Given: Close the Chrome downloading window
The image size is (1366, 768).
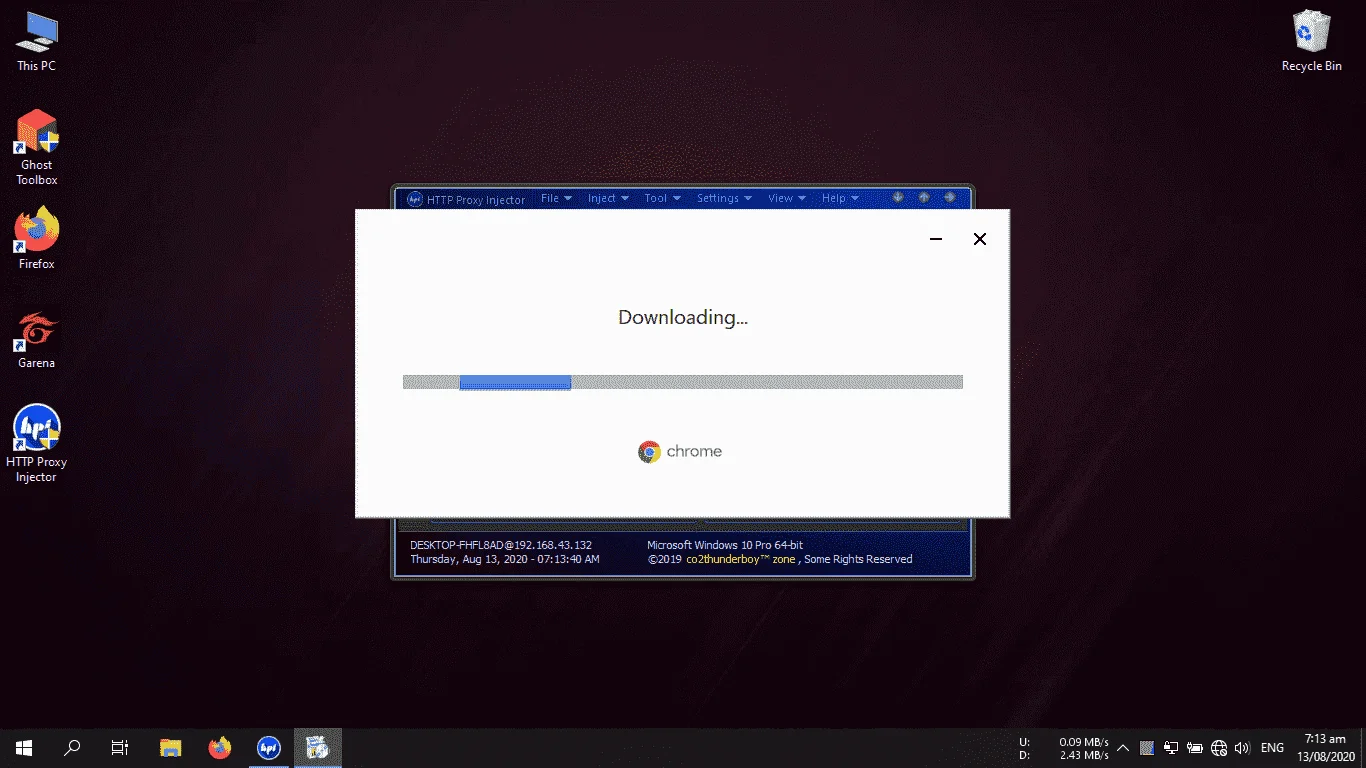Looking at the screenshot, I should (x=980, y=239).
